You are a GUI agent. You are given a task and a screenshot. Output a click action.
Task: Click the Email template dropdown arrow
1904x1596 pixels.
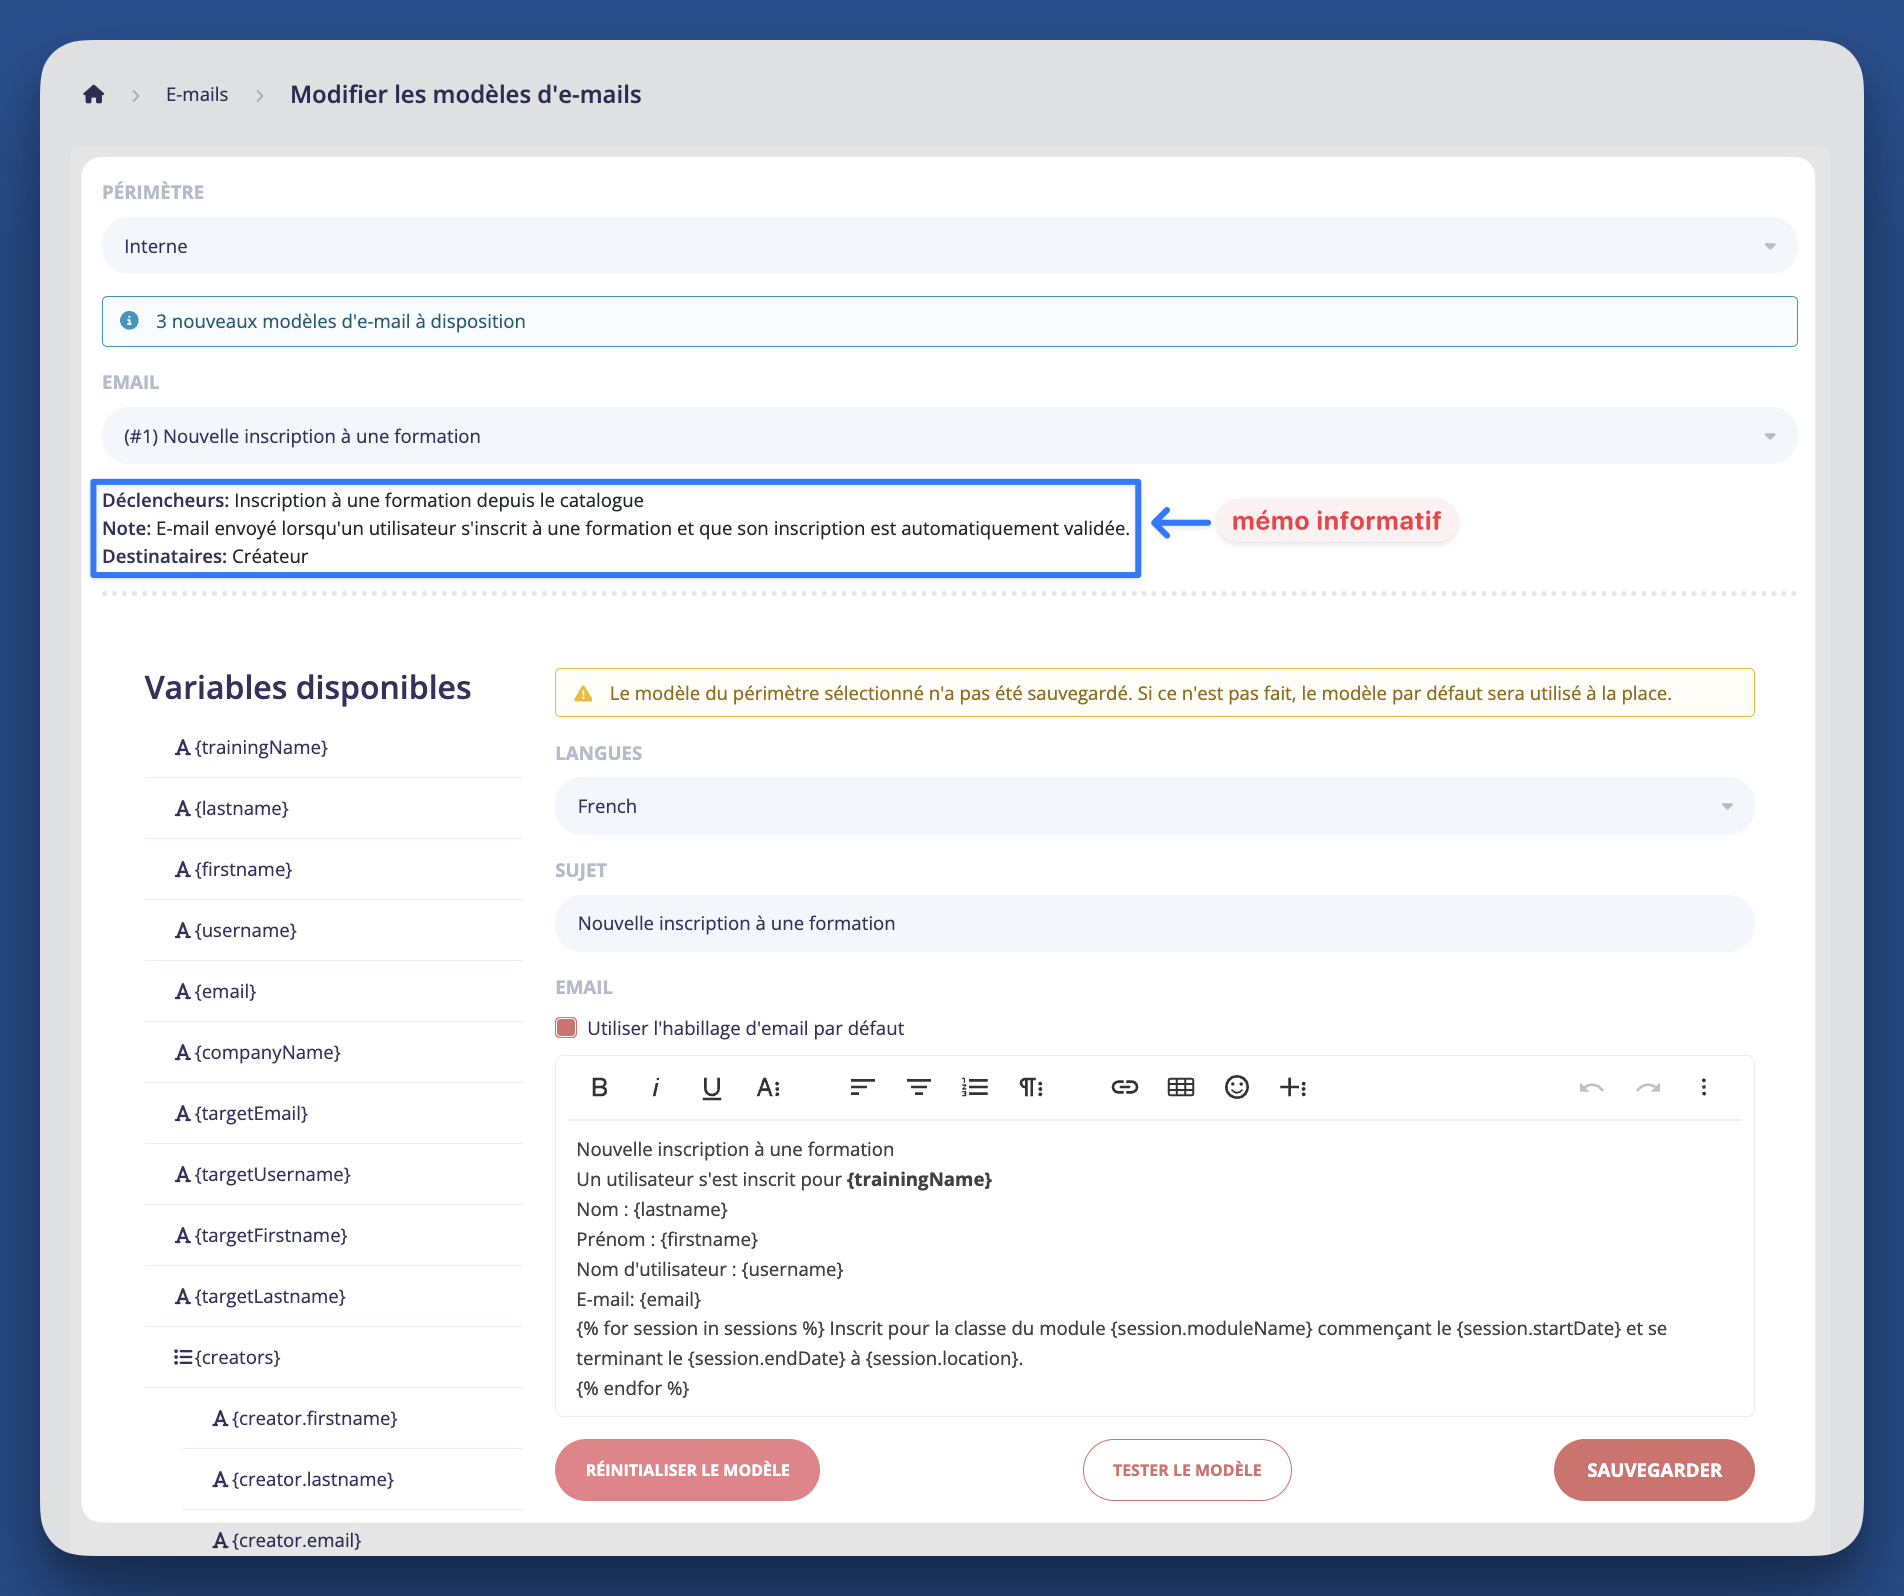click(x=1769, y=436)
